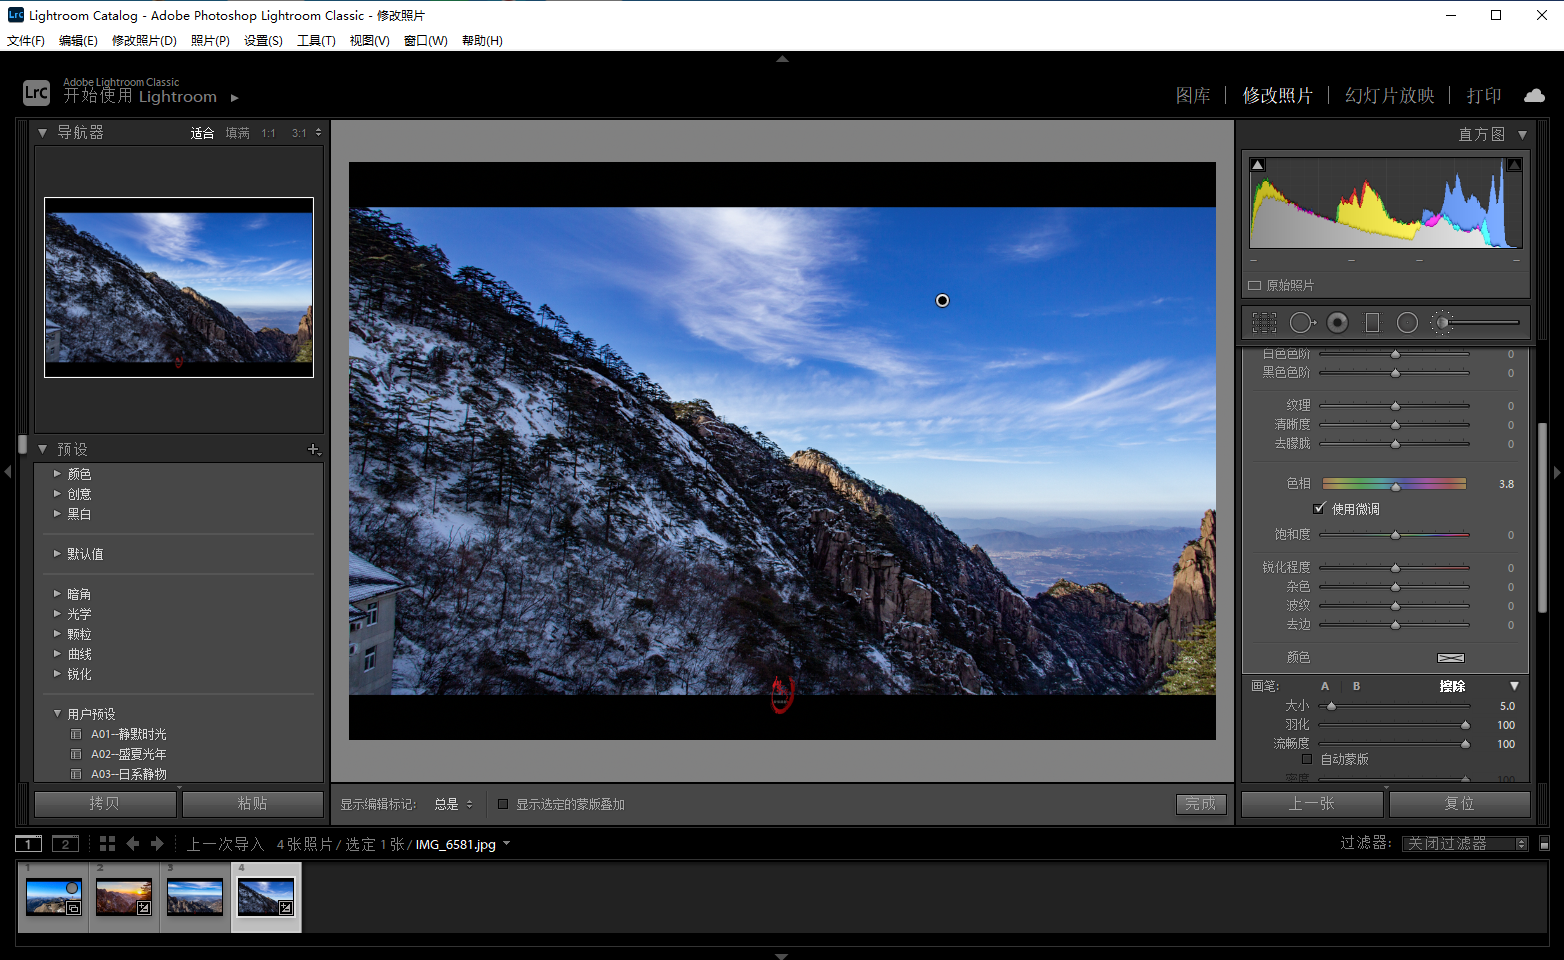Click the 颜色 swatch in brush settings

(1450, 658)
